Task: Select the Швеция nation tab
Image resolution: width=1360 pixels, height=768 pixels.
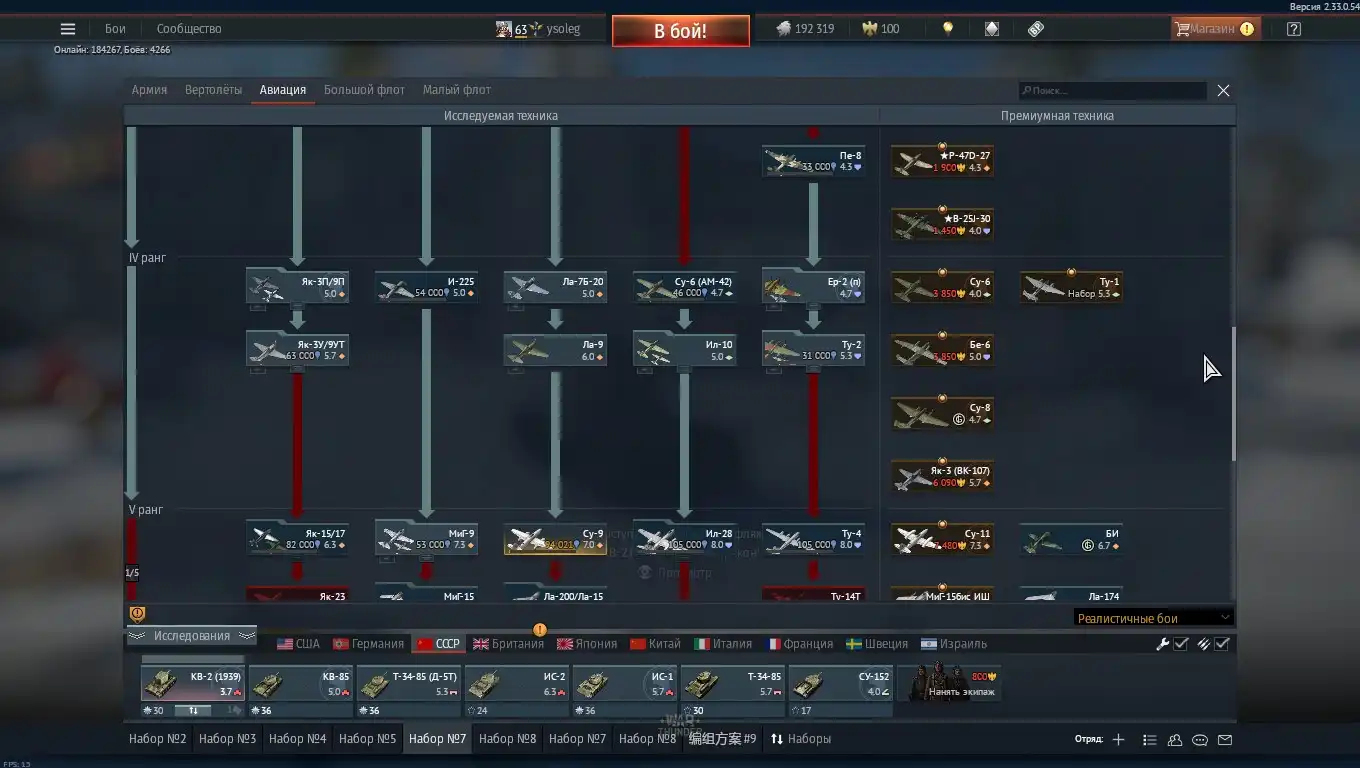Action: 877,644
